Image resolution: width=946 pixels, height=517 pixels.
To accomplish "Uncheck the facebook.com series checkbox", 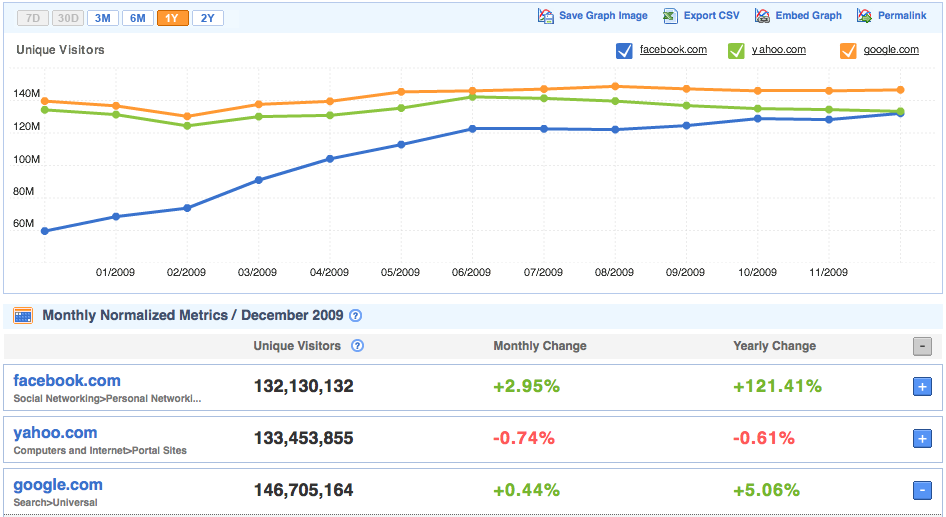I will point(624,51).
